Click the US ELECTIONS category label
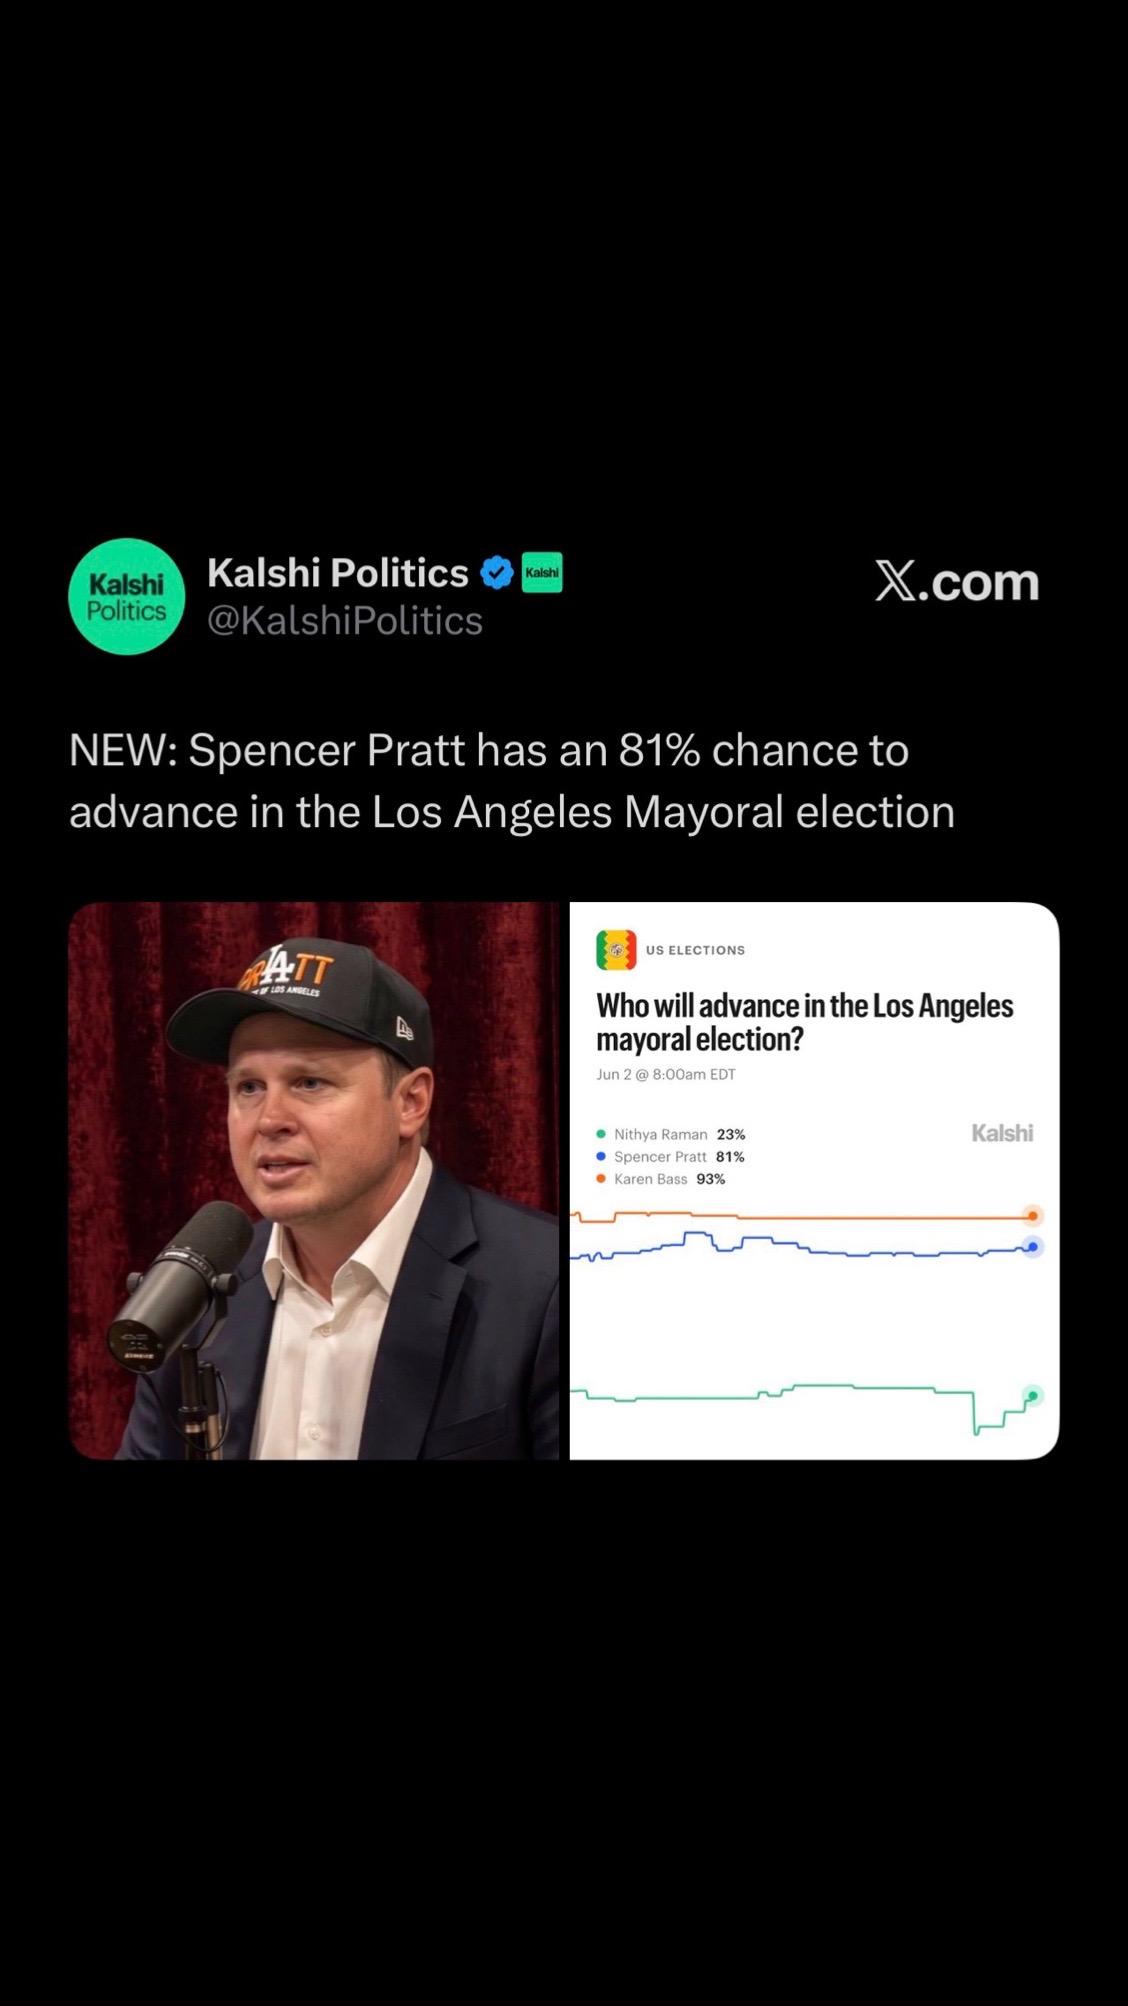1128x2006 pixels. coord(696,950)
